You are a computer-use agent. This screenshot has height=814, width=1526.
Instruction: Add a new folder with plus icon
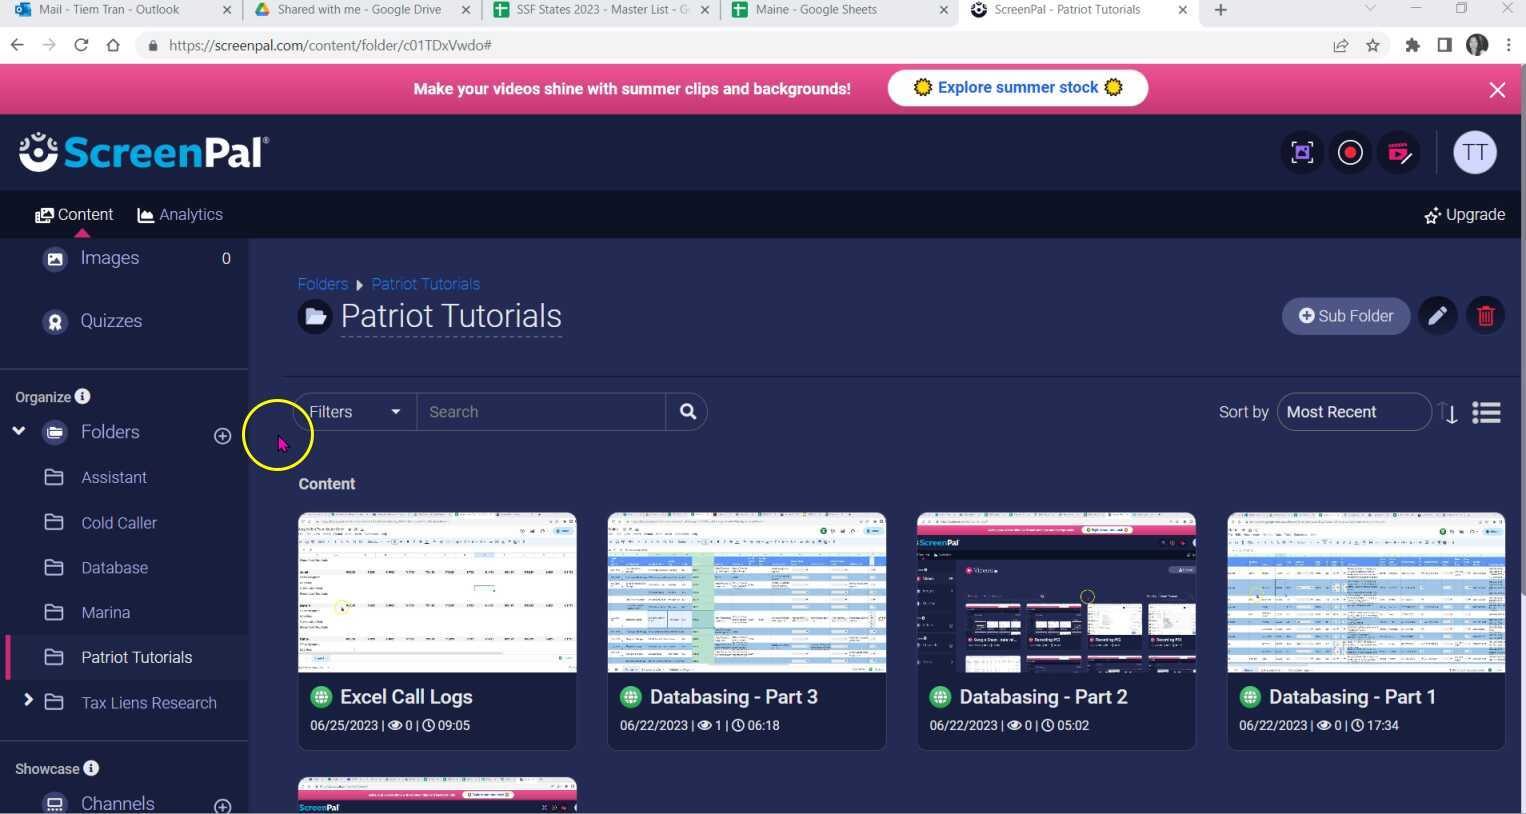[222, 436]
